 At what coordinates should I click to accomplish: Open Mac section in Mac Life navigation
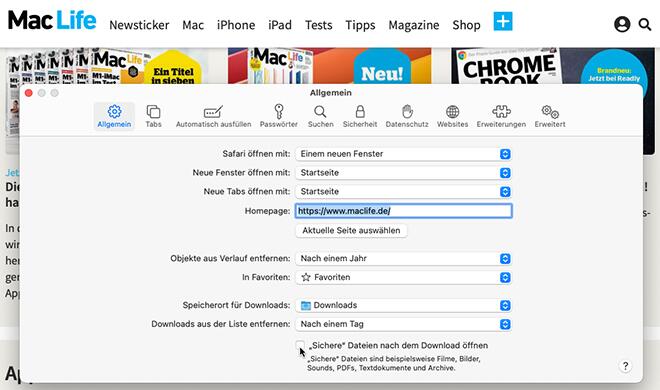tap(193, 25)
